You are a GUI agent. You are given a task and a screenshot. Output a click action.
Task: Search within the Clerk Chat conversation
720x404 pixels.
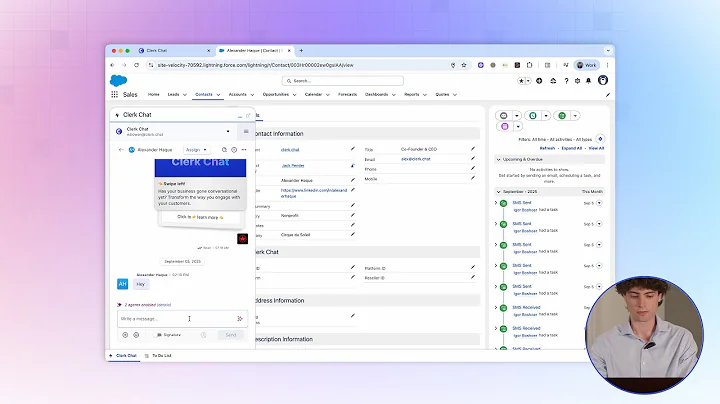click(224, 150)
